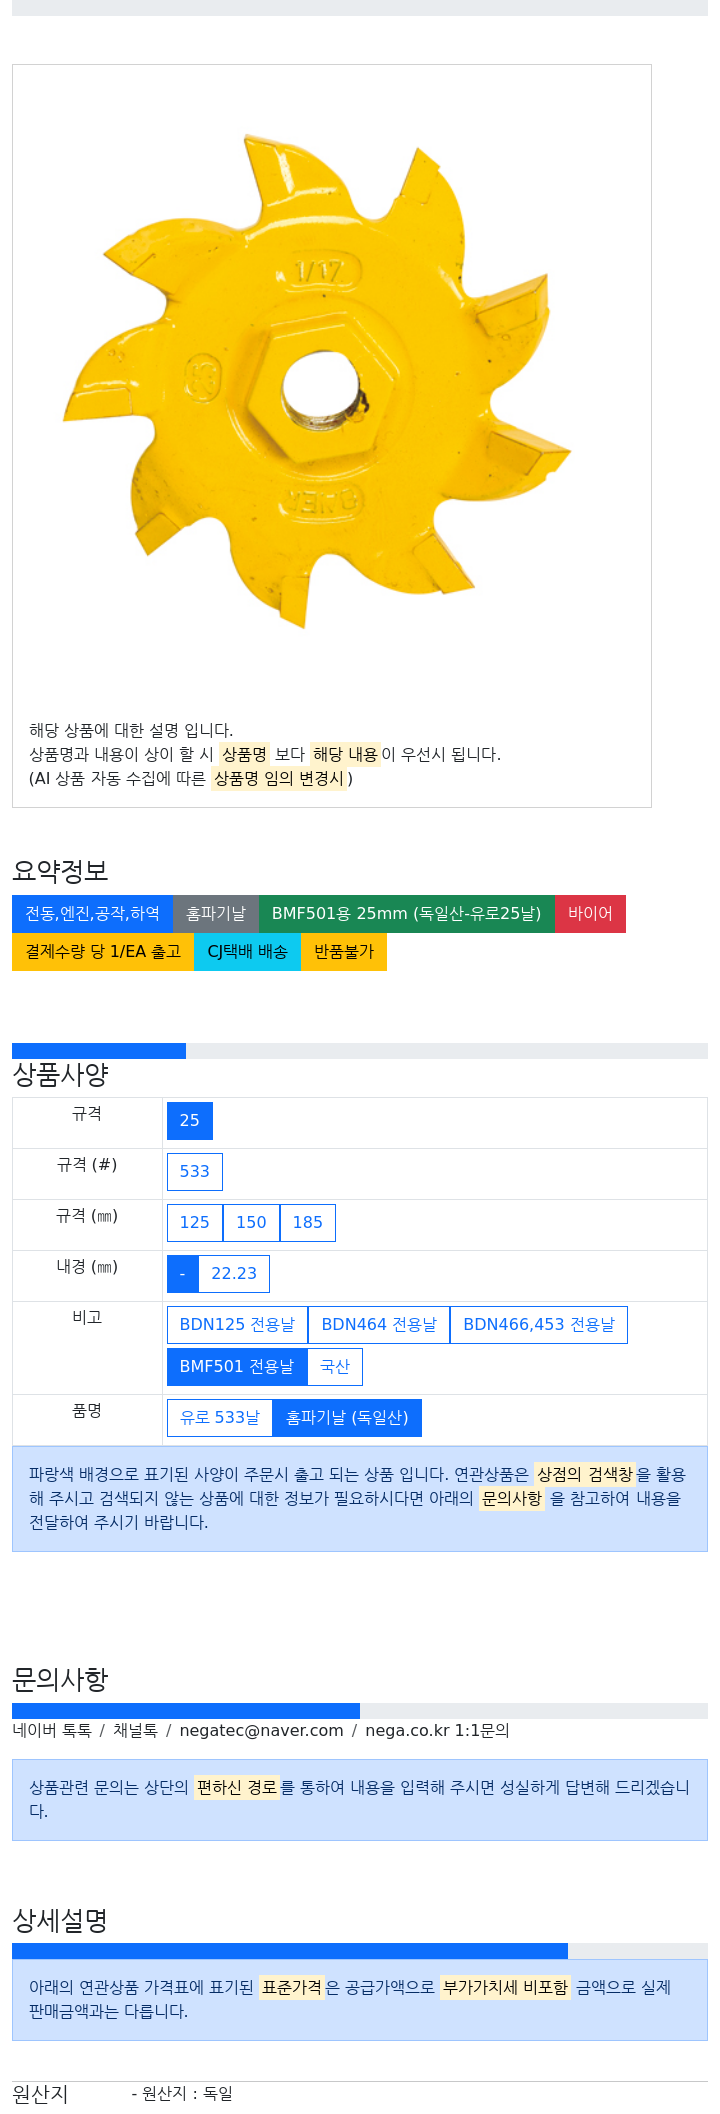
Task: Choose the BDN466,453 전용날 option
Action: tap(539, 1325)
